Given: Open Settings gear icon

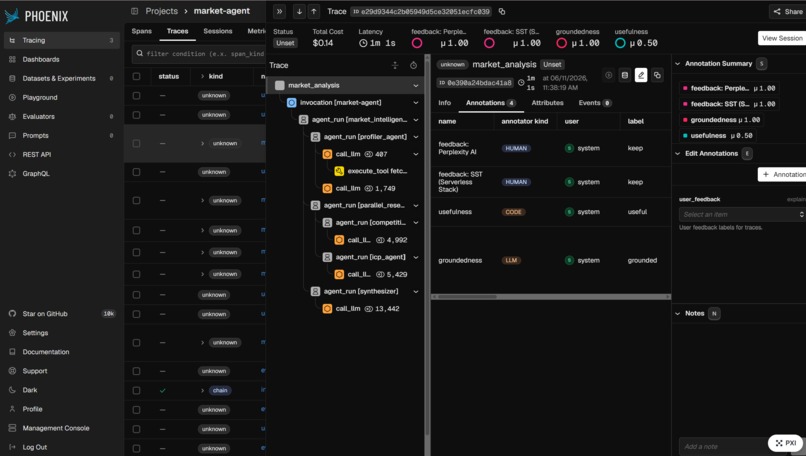Looking at the screenshot, I should [x=12, y=333].
